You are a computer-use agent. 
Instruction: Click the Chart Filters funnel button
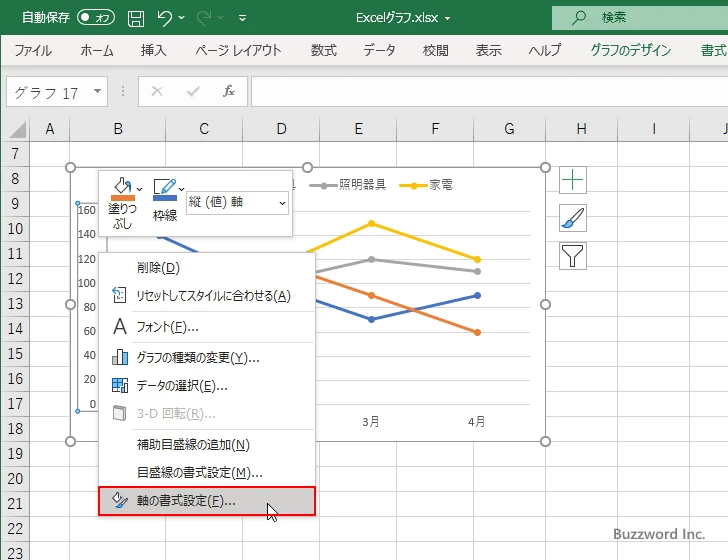coord(573,256)
